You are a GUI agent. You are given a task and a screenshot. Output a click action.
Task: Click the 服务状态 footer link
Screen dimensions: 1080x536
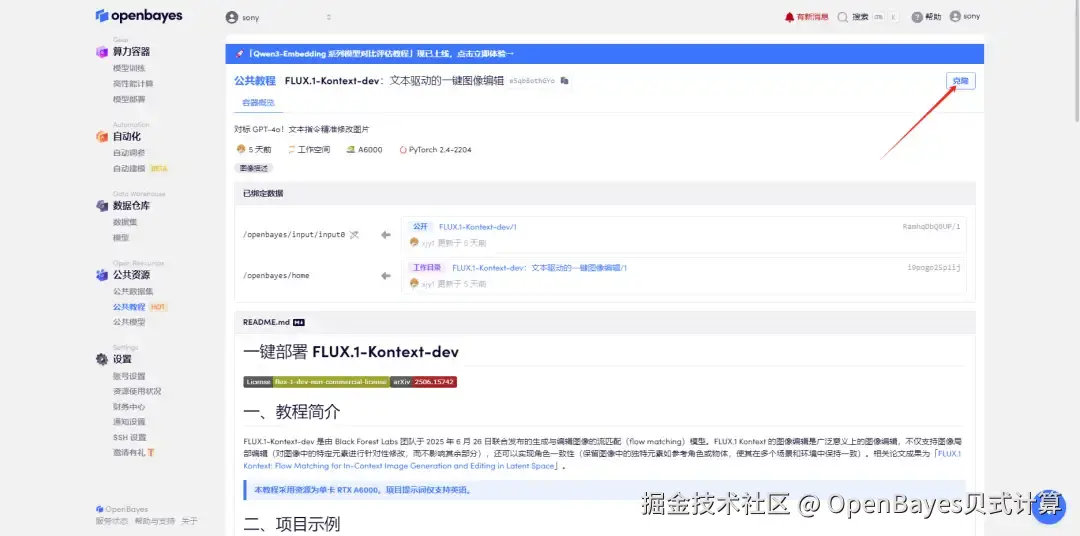112,522
